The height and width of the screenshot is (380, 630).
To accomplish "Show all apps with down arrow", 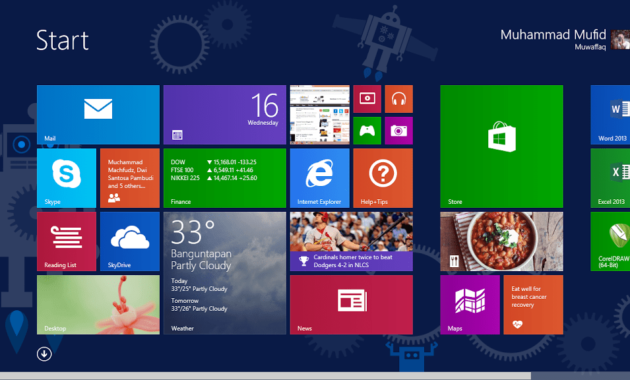I will click(44, 354).
